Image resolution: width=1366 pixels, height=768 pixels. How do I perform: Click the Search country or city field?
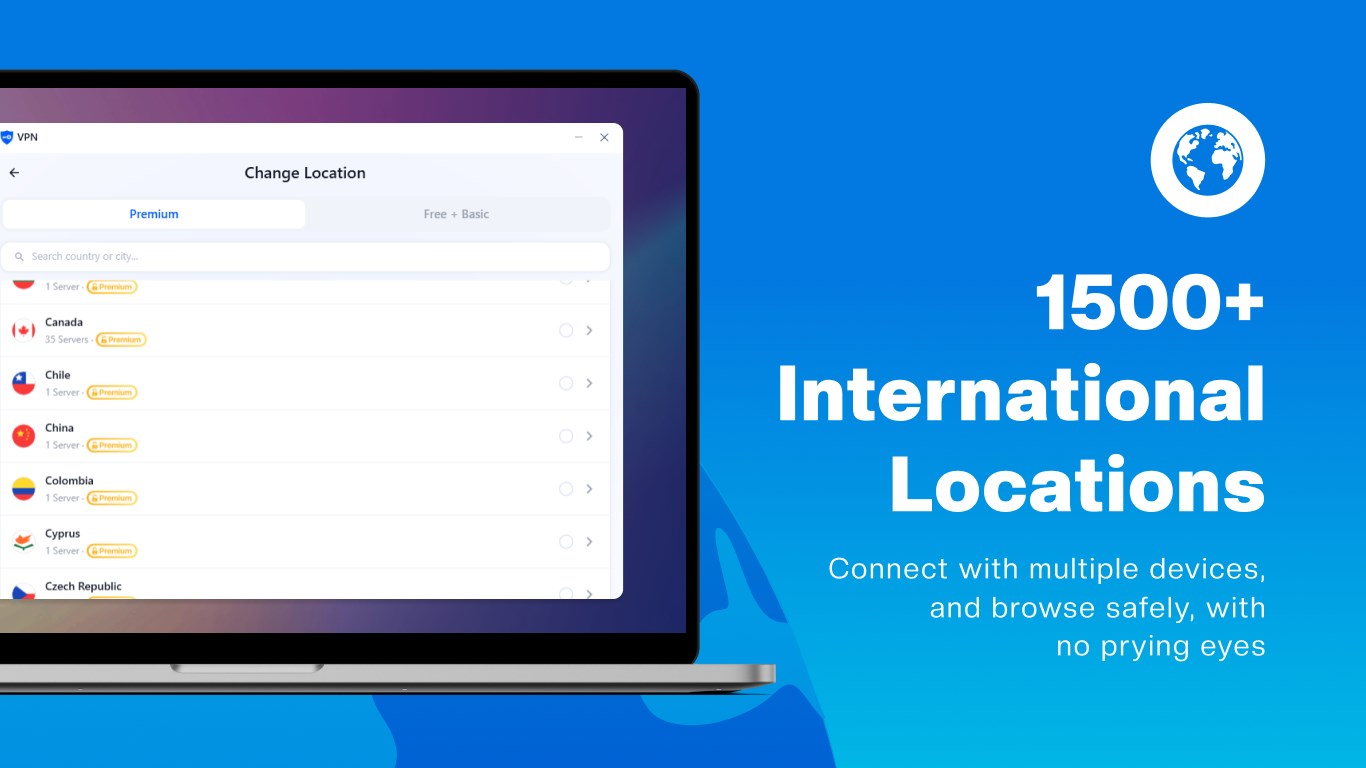pyautogui.click(x=305, y=257)
